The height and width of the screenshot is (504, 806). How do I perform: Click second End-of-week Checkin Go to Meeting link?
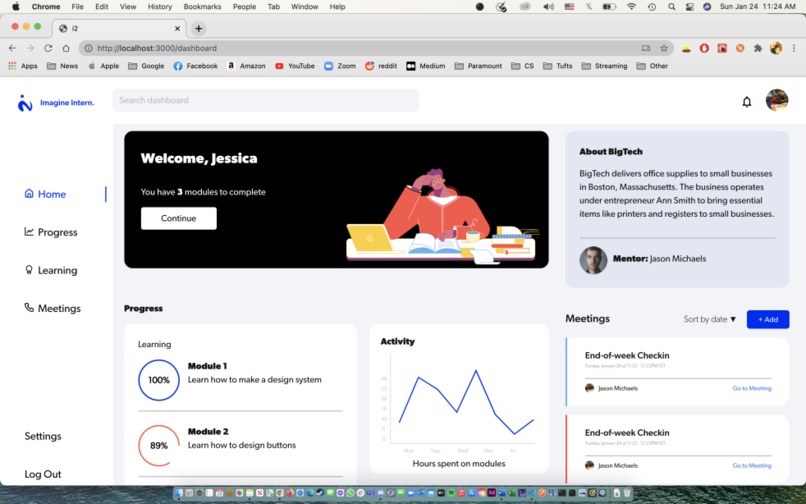click(x=752, y=465)
